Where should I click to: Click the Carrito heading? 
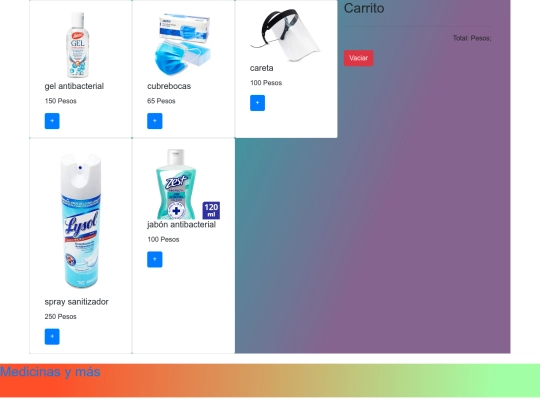pyautogui.click(x=364, y=8)
